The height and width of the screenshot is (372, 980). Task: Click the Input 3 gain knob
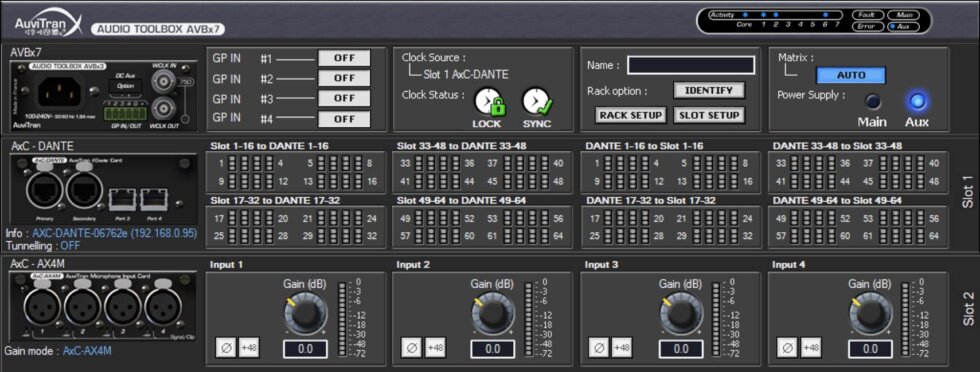681,314
